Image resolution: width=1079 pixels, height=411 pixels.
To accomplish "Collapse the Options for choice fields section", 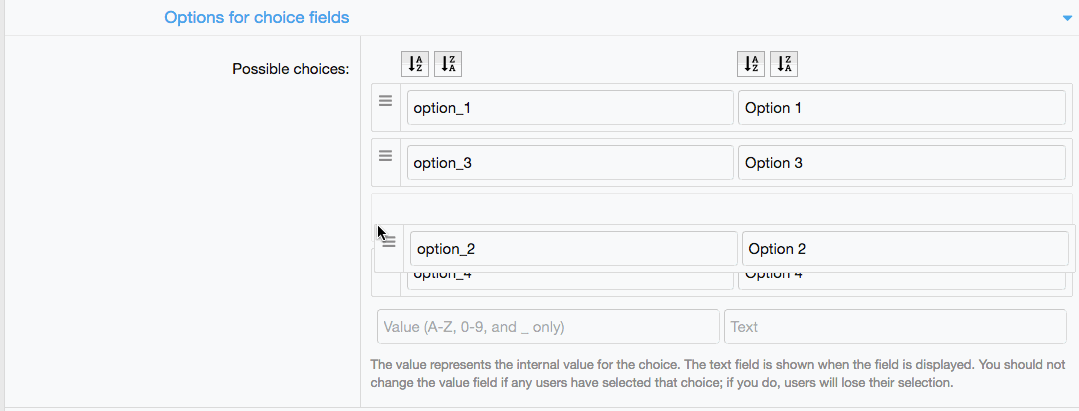I will click(1068, 18).
